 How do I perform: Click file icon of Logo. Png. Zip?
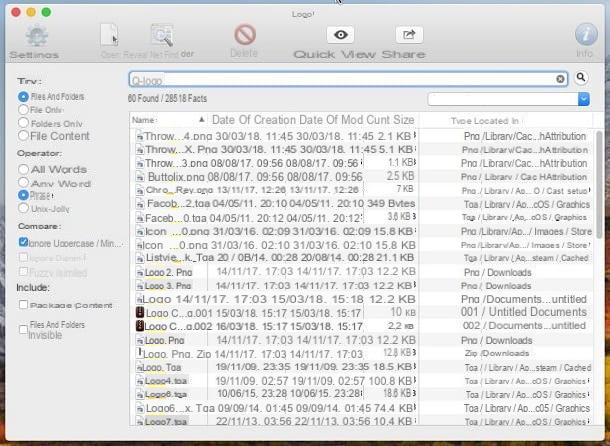[x=140, y=353]
